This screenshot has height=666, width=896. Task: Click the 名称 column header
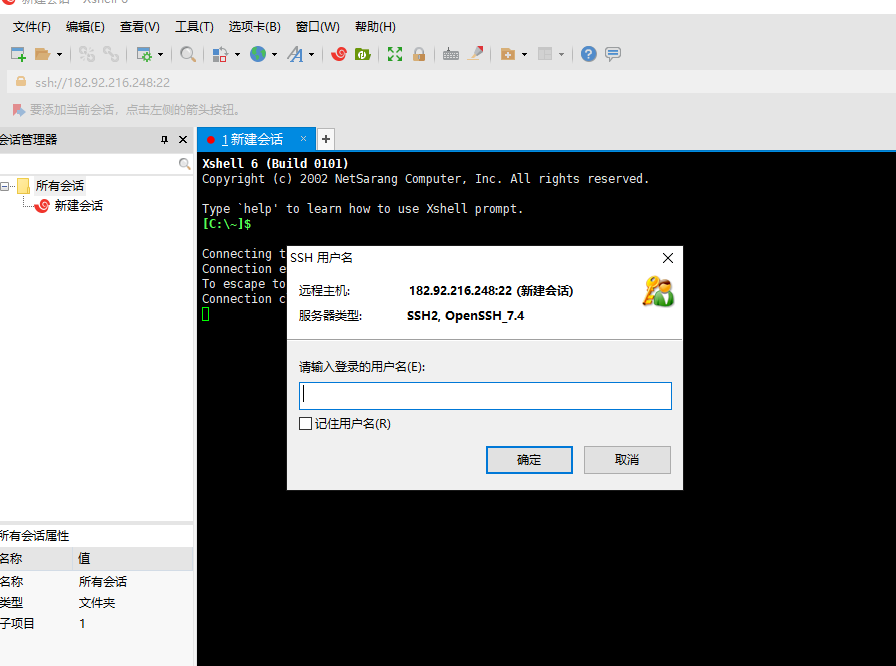[36, 559]
